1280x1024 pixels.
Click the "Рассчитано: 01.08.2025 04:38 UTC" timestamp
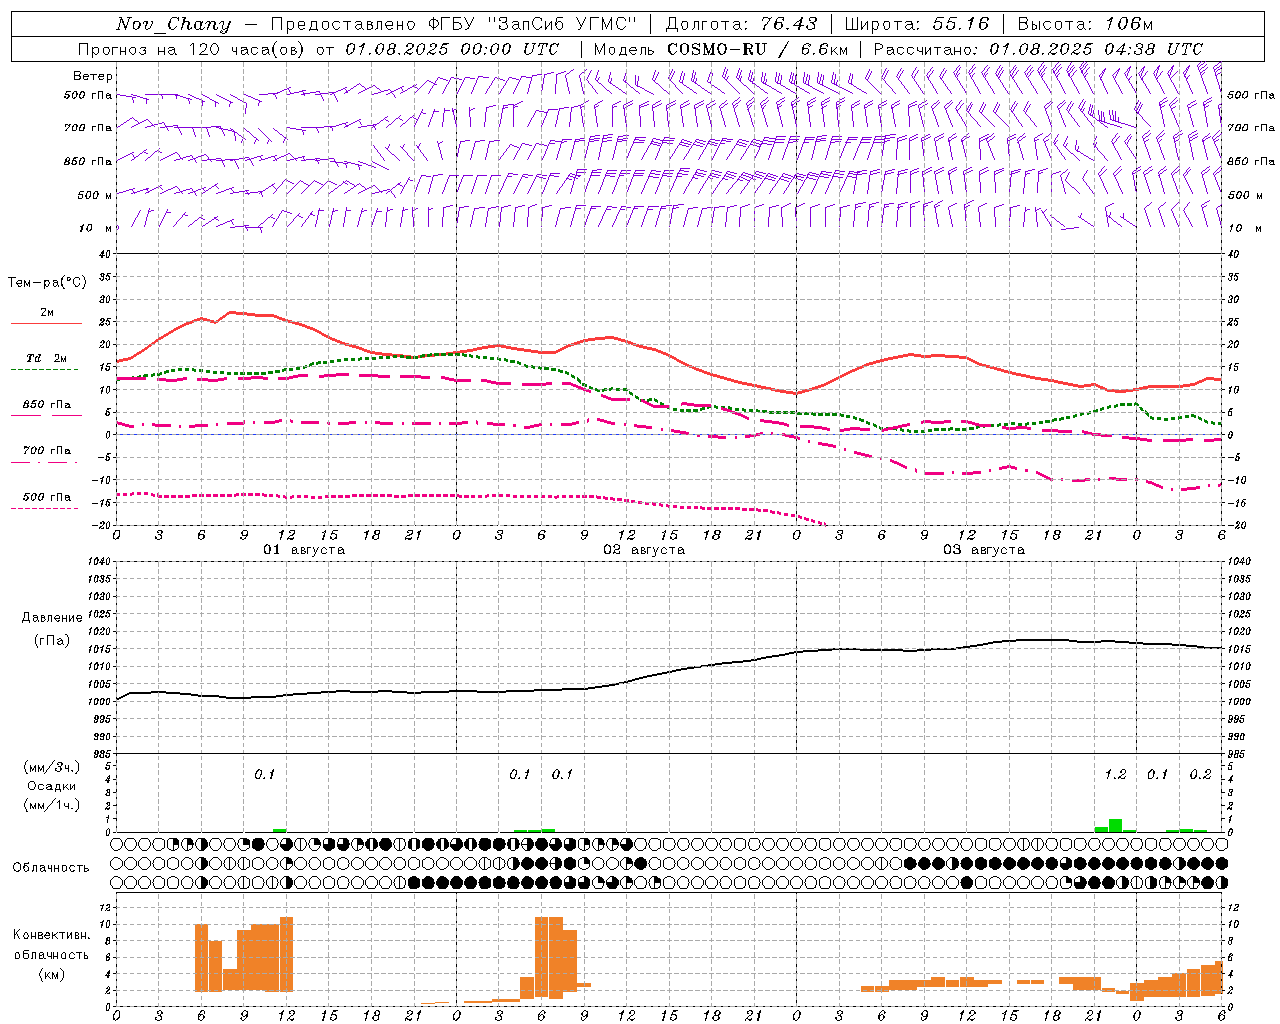pyautogui.click(x=1038, y=49)
